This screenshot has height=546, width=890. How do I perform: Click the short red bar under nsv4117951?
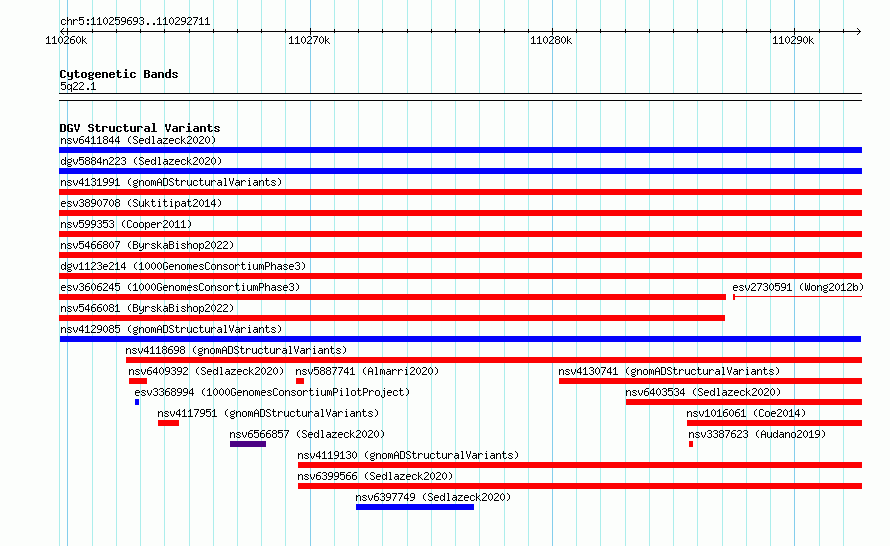168,423
